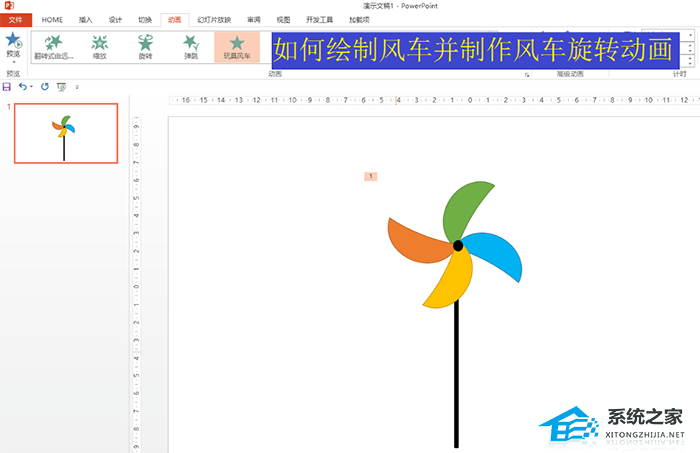Select the 弹跳 bounce animation

pos(191,46)
